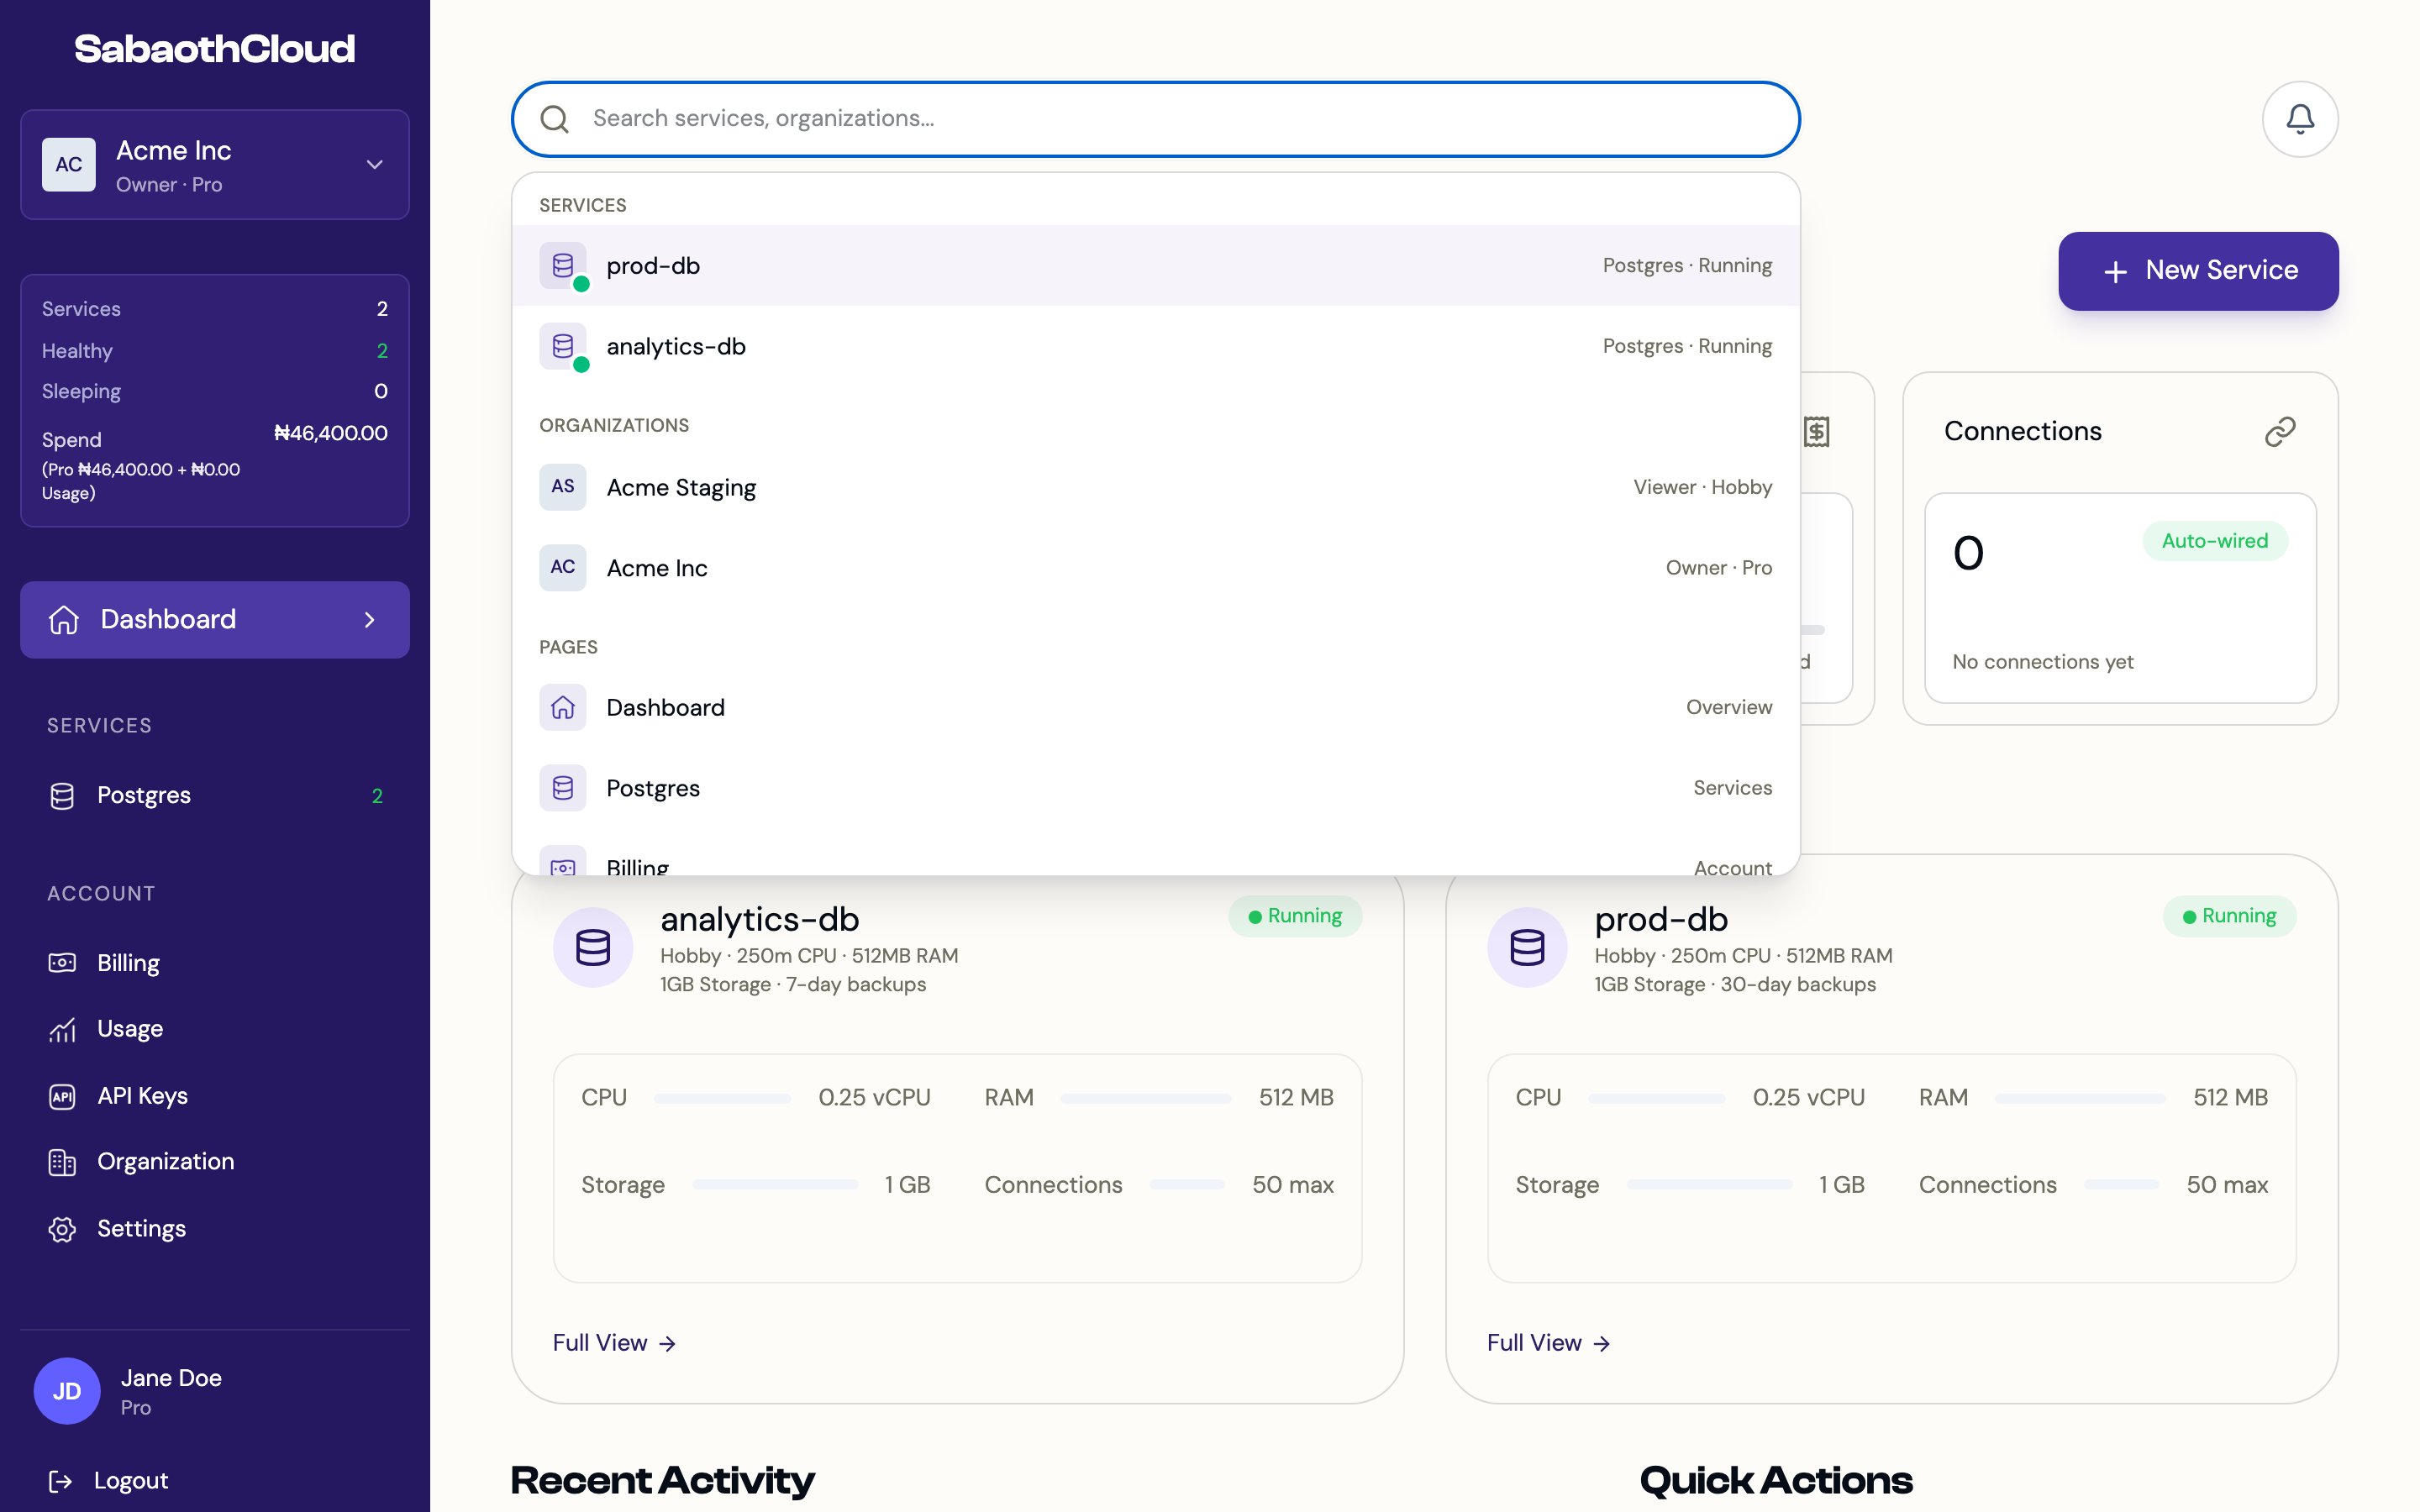Click the Dashboard chevron arrow in sidebar

(x=370, y=620)
